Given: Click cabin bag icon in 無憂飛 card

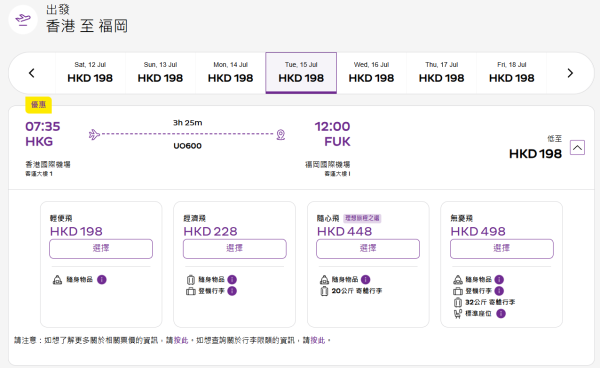Looking at the screenshot, I should 458,291.
